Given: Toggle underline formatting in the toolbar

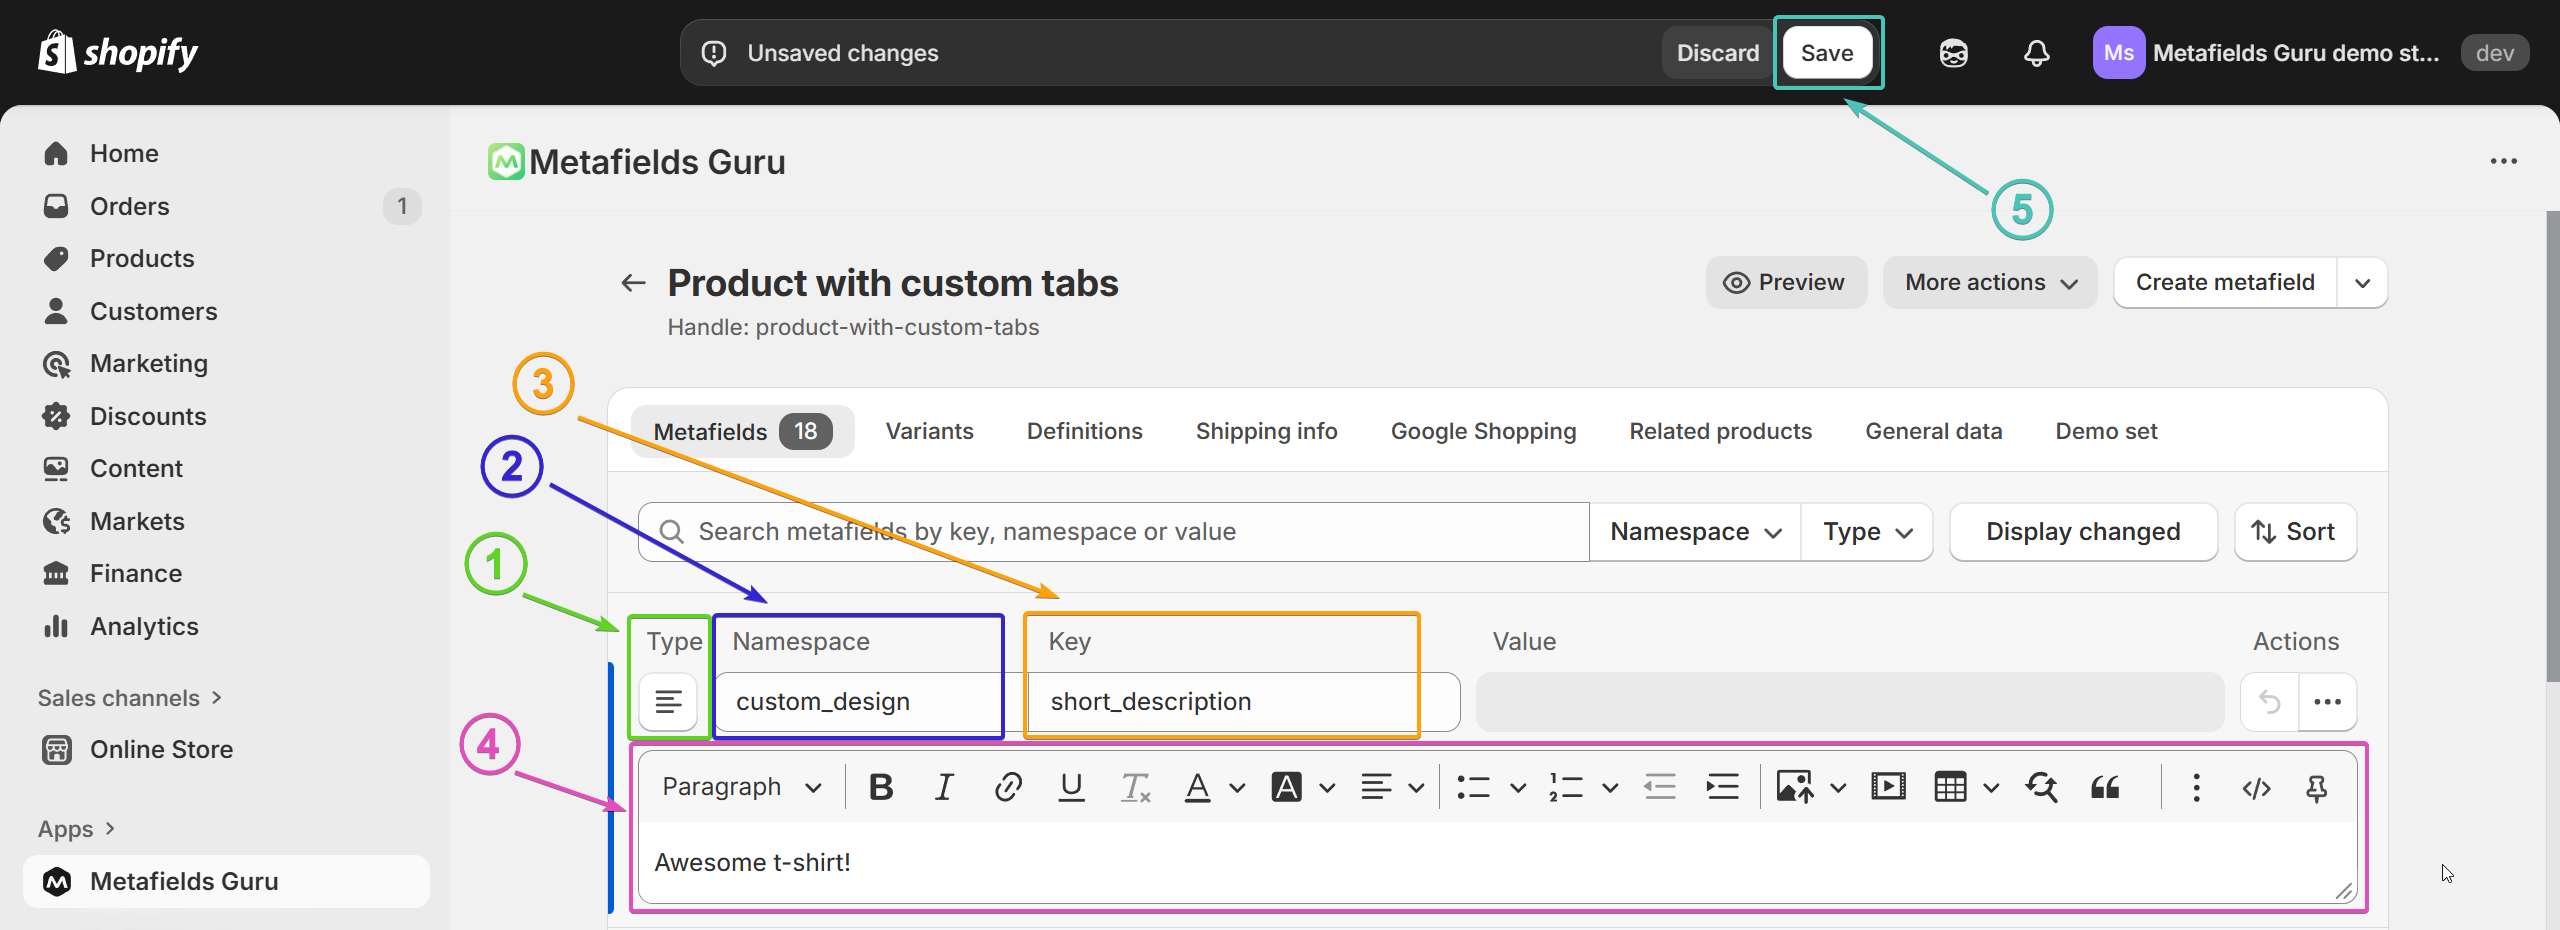Looking at the screenshot, I should tap(1071, 787).
